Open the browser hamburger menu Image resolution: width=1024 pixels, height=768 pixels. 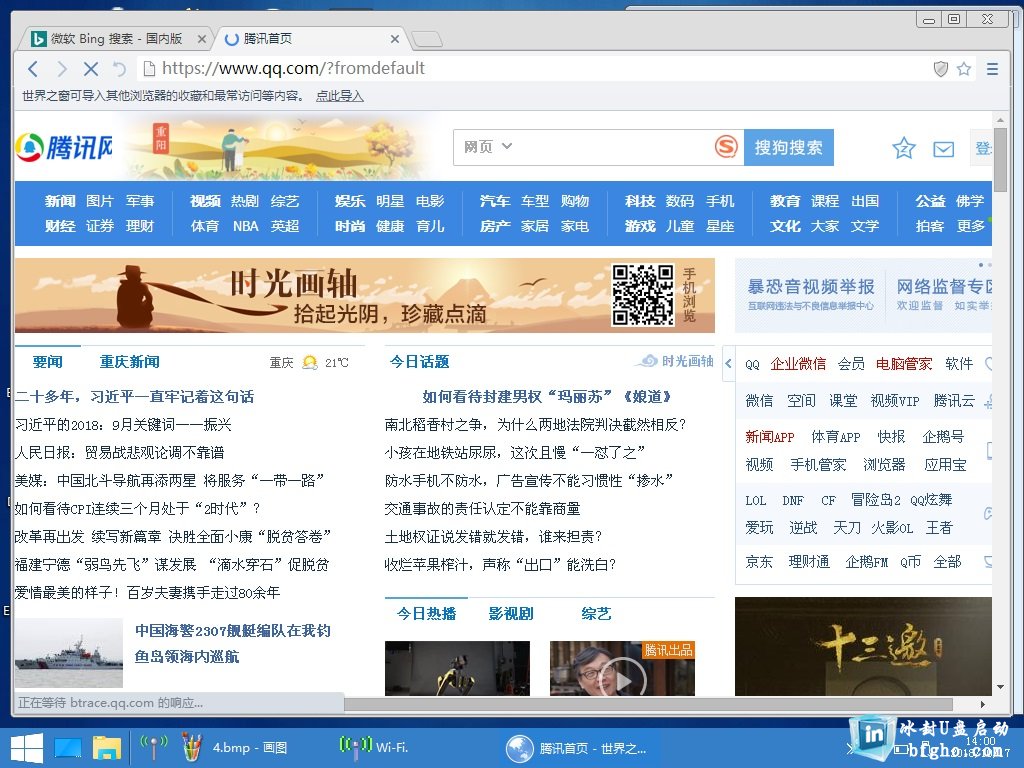pyautogui.click(x=992, y=69)
